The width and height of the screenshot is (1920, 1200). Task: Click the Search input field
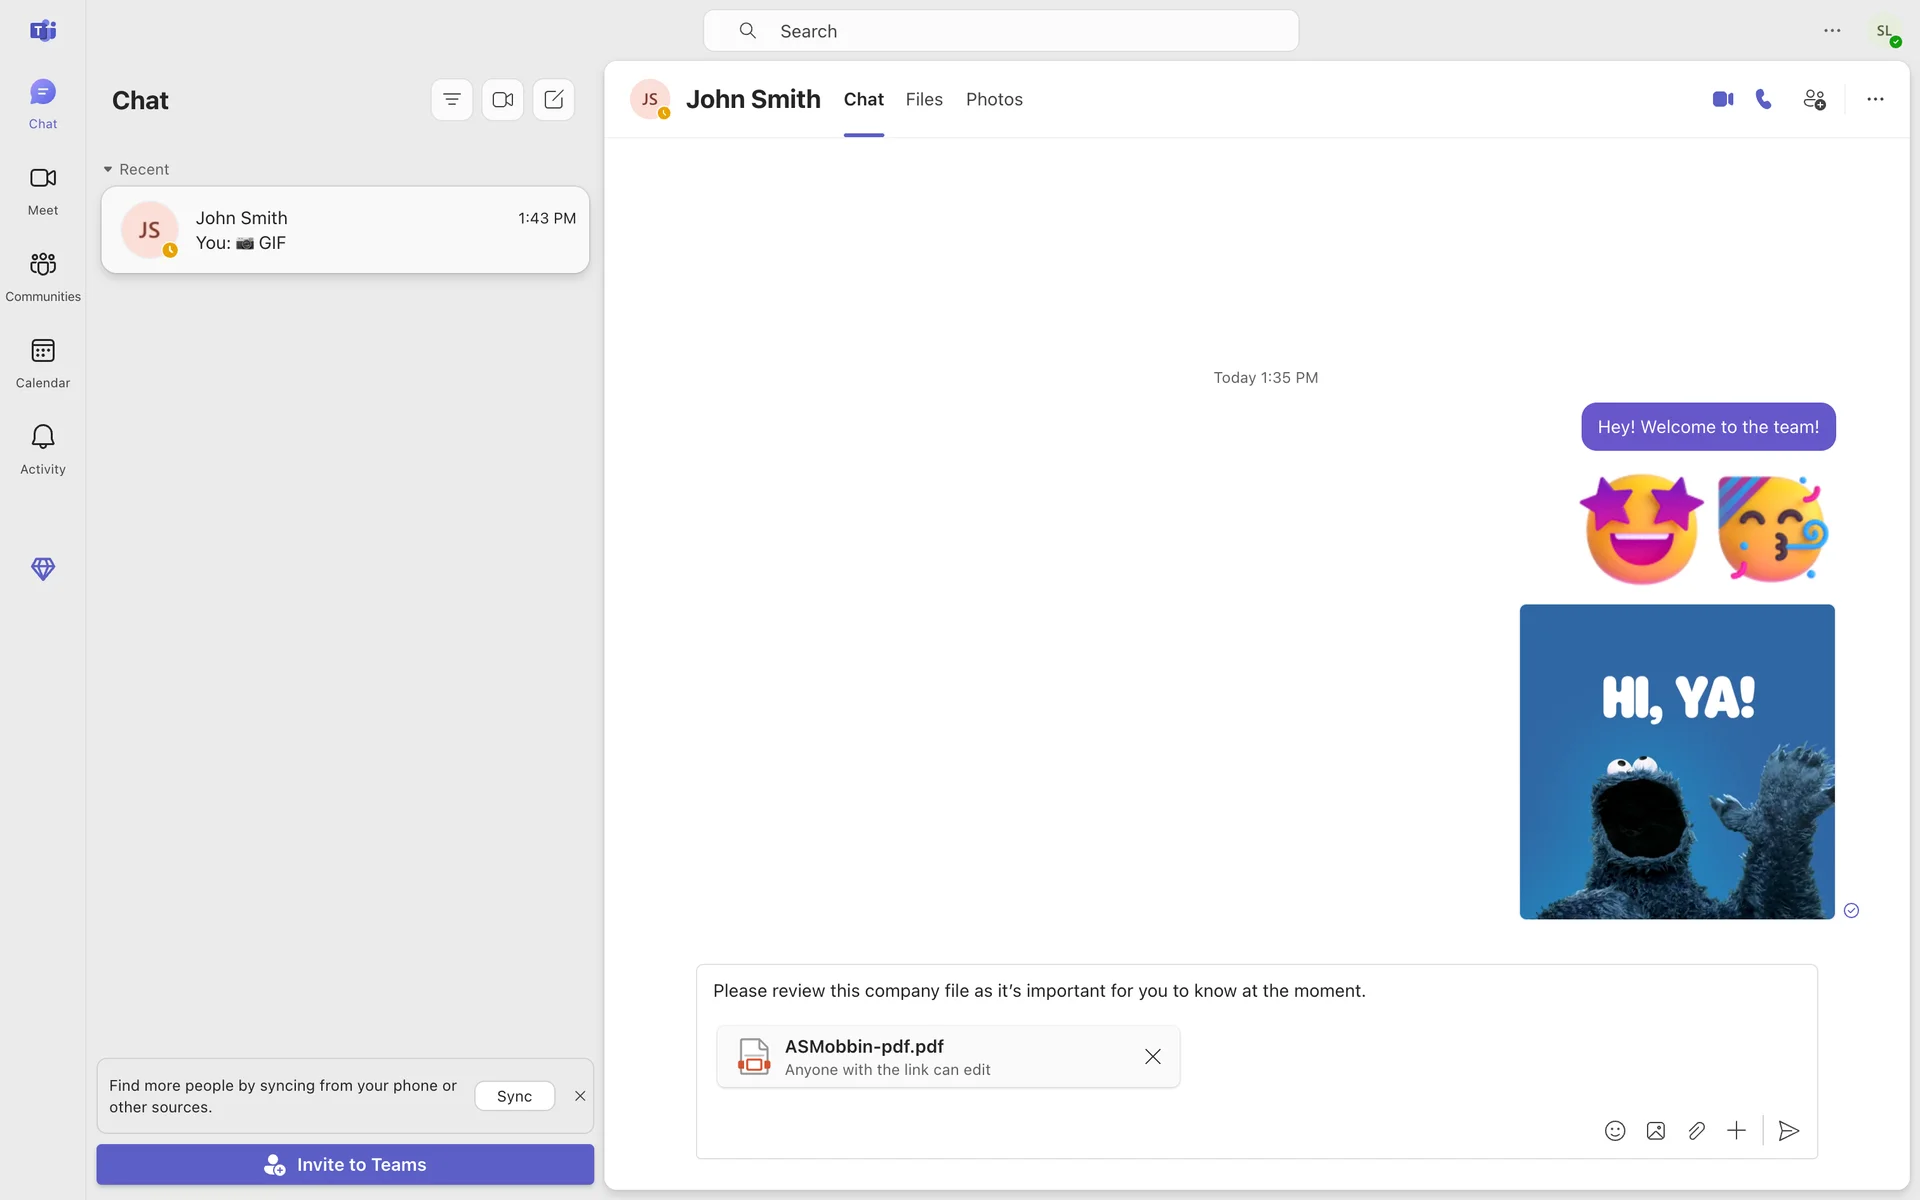coord(1000,31)
